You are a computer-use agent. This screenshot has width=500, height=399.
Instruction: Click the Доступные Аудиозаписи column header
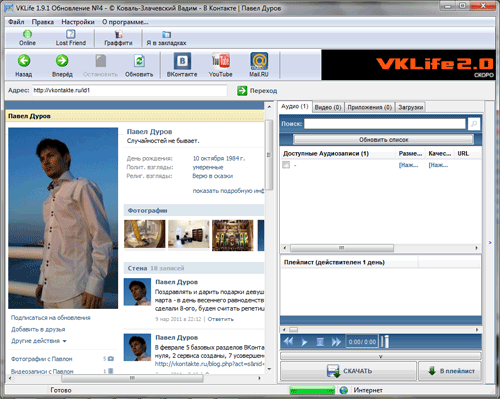[338, 154]
